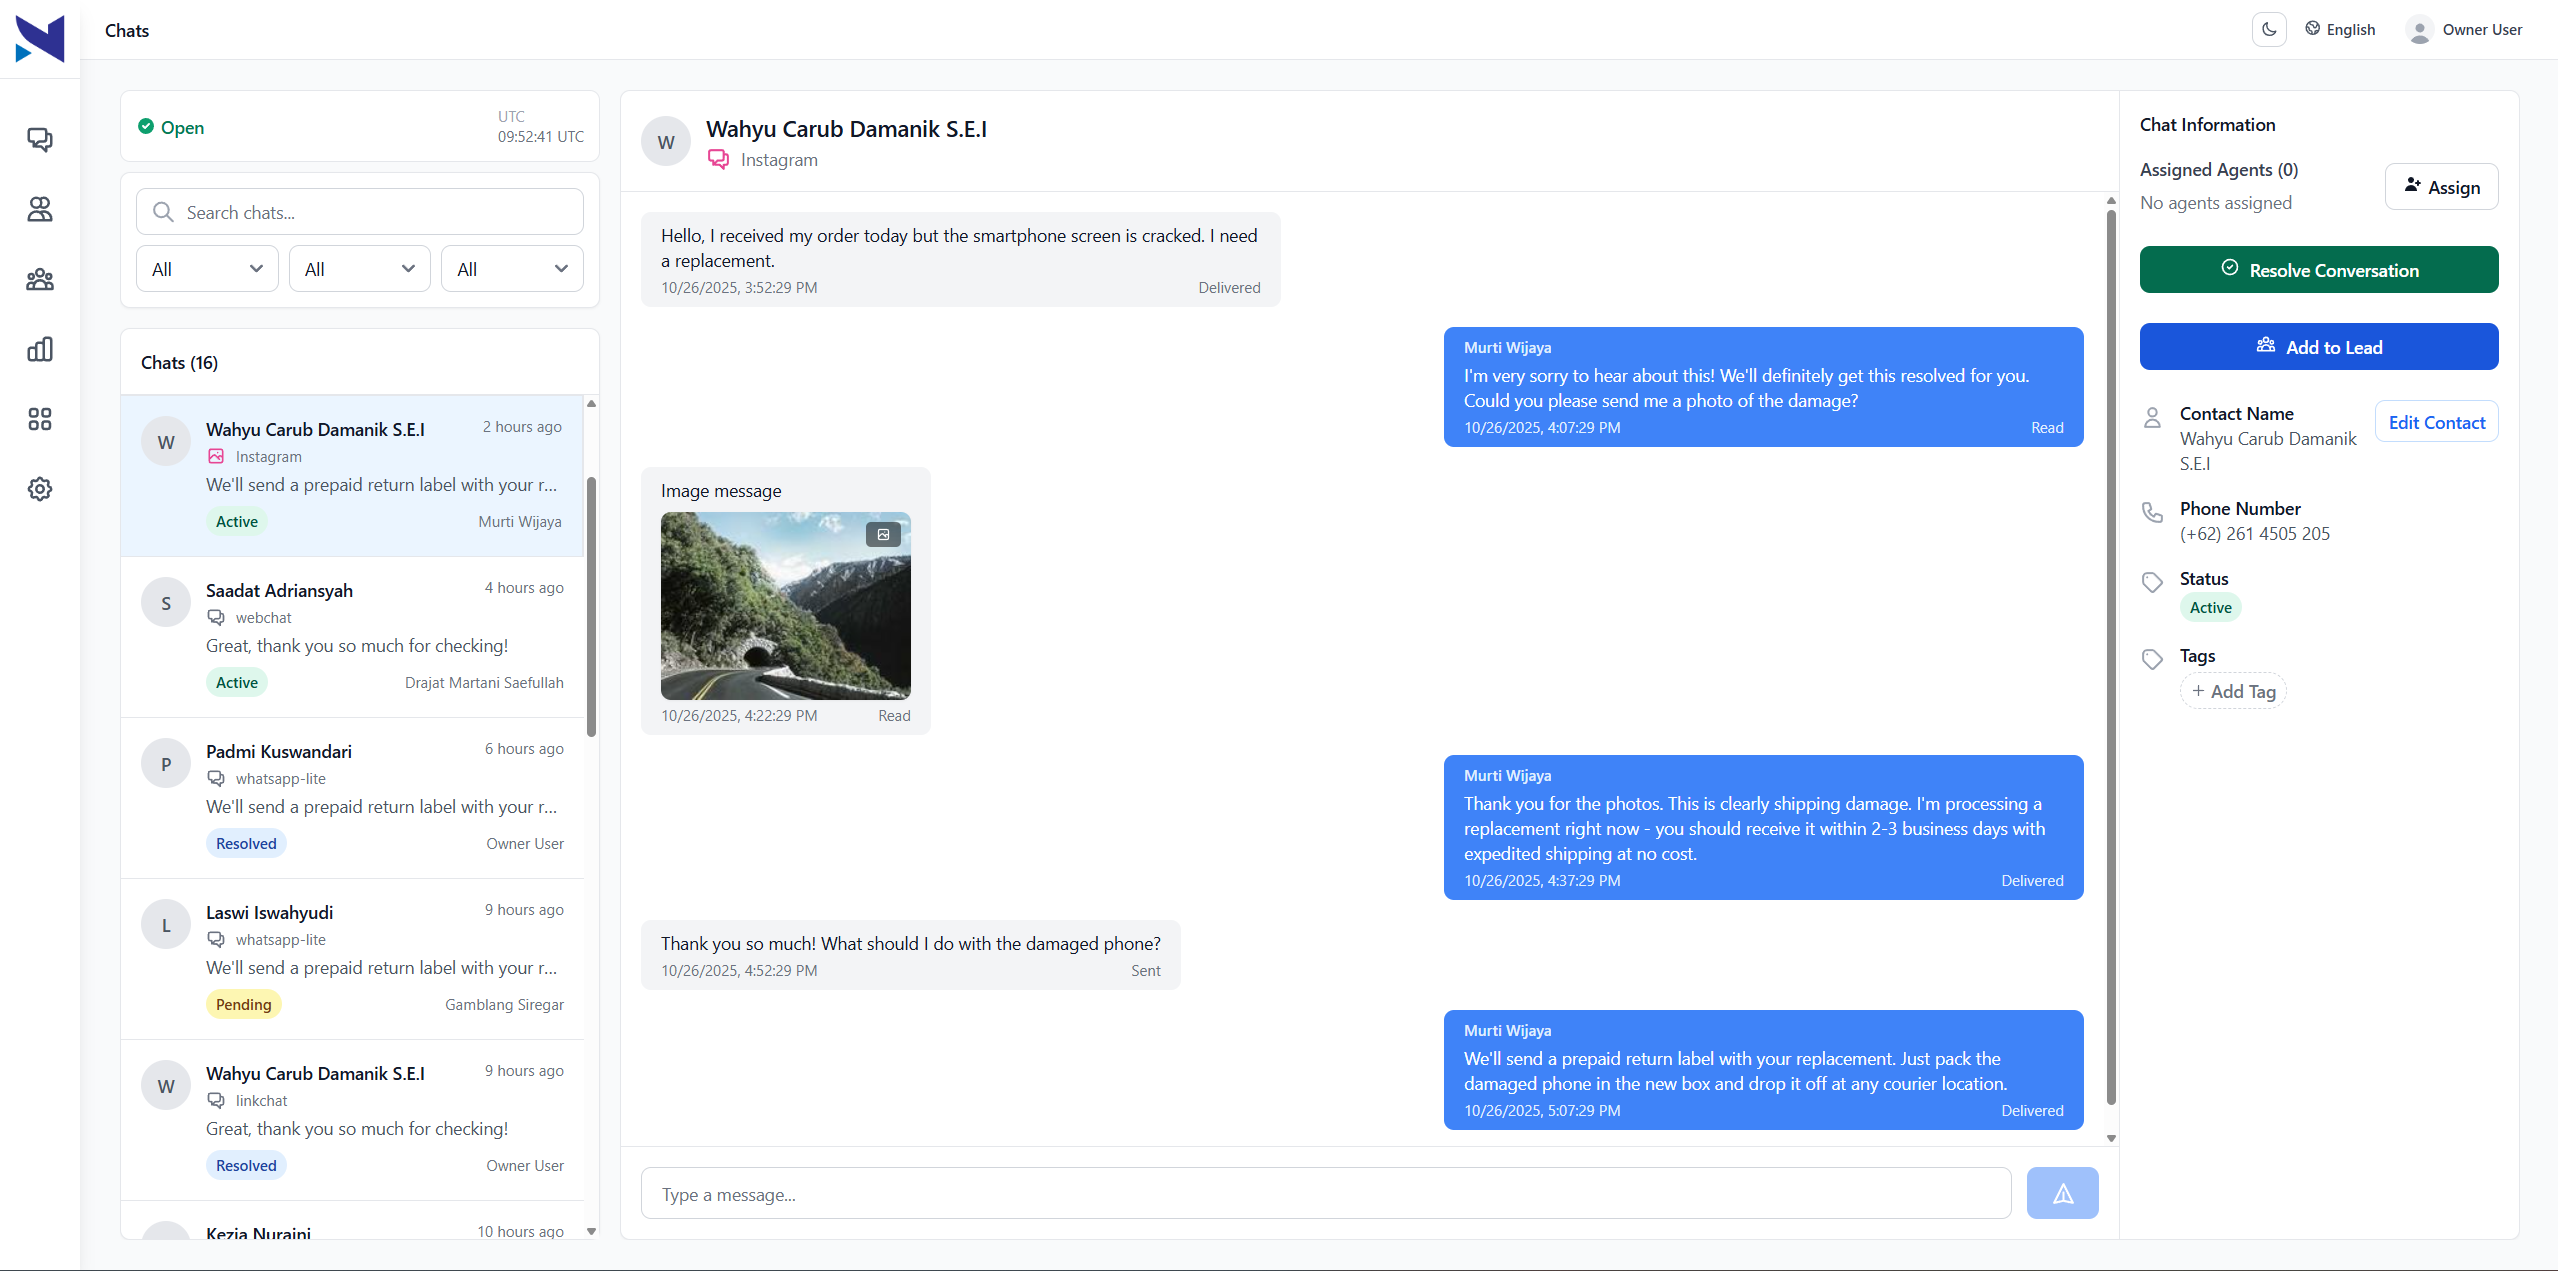This screenshot has width=2558, height=1271.
Task: Click the Add to Lead button
Action: [2318, 347]
